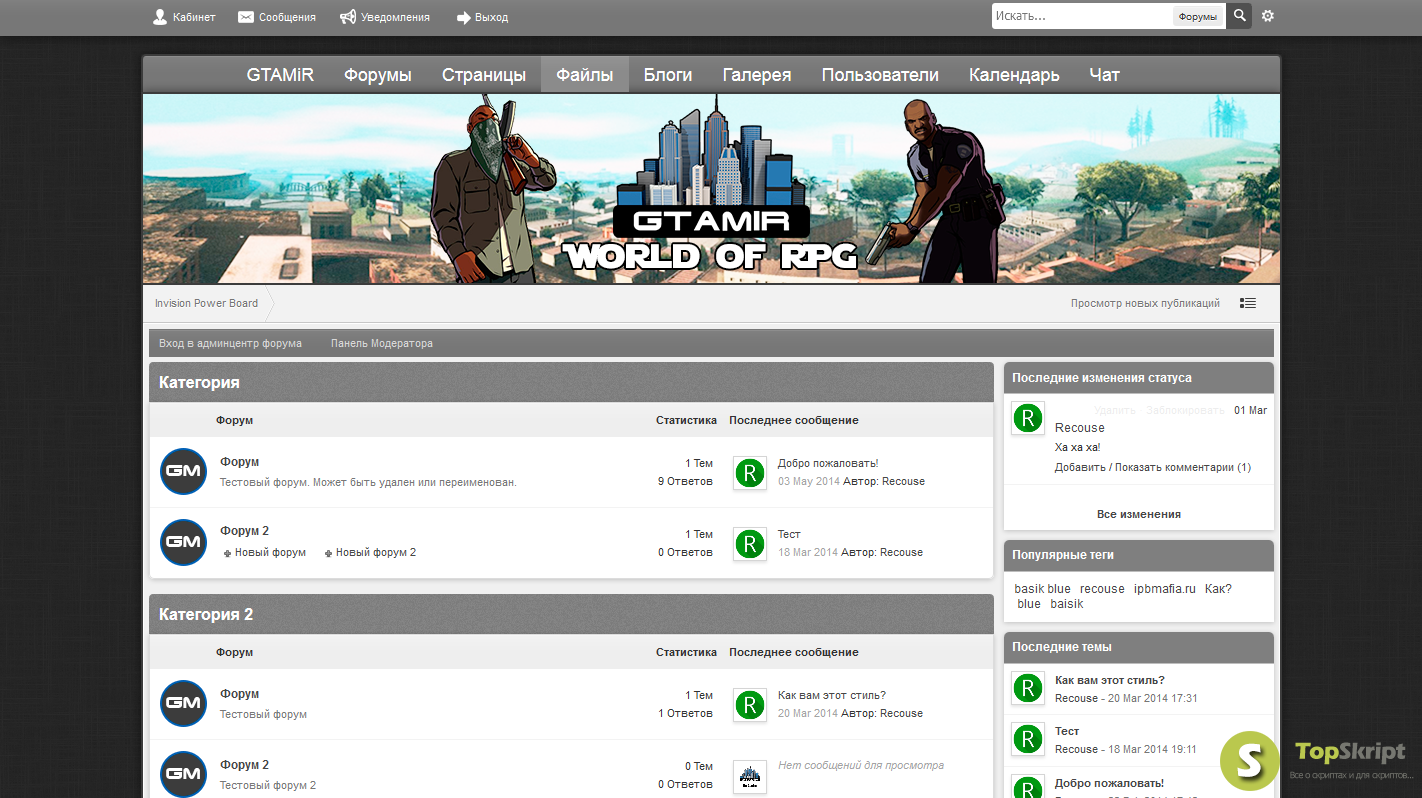Open Вход в админцентр форума link
This screenshot has width=1422, height=798.
click(x=230, y=343)
